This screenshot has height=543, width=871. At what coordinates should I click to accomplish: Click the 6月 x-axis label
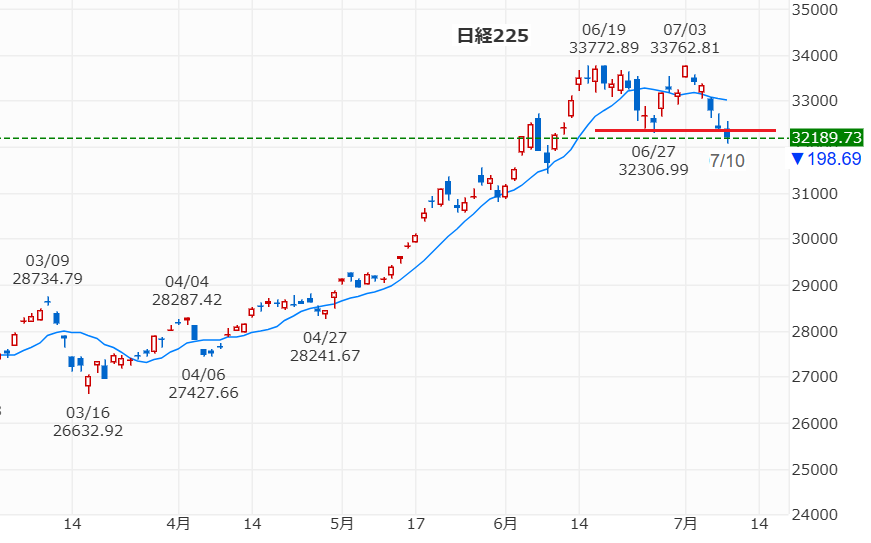pos(505,524)
